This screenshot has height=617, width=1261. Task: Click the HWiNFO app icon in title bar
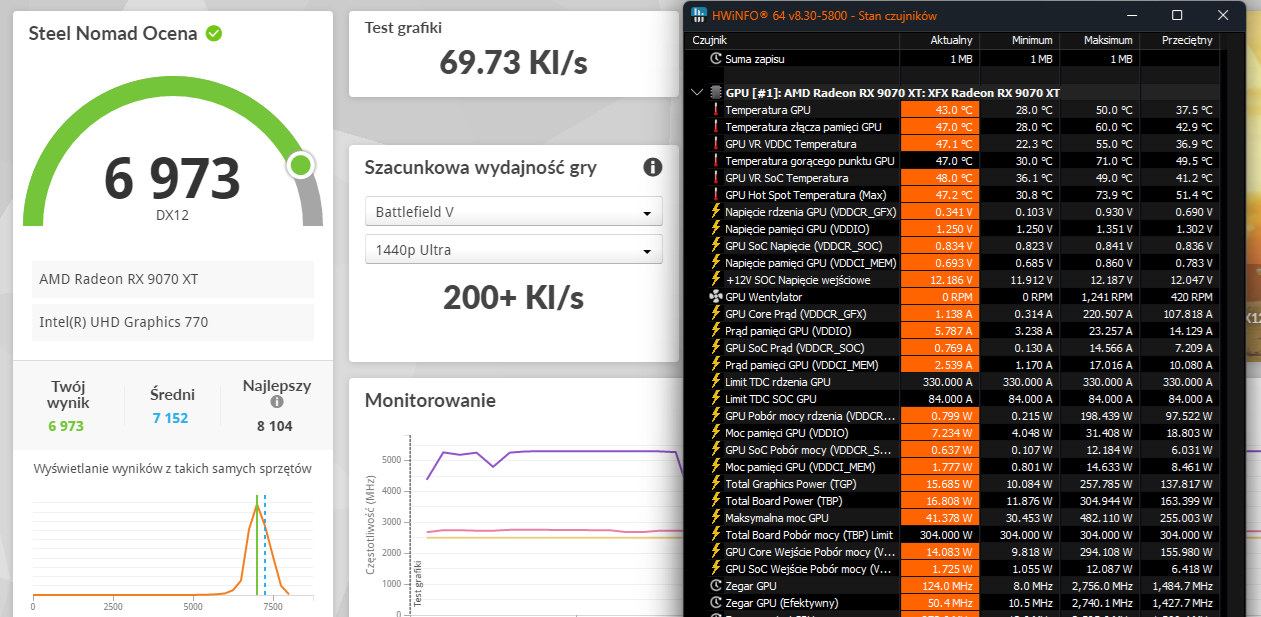(x=699, y=15)
